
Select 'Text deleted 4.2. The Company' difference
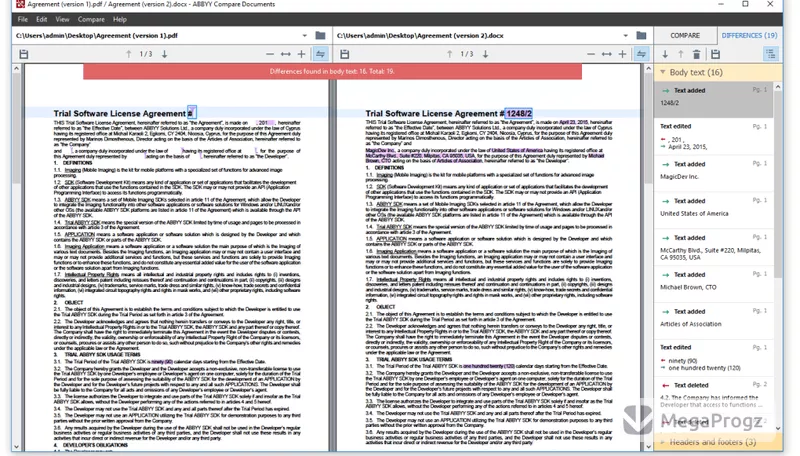click(714, 395)
